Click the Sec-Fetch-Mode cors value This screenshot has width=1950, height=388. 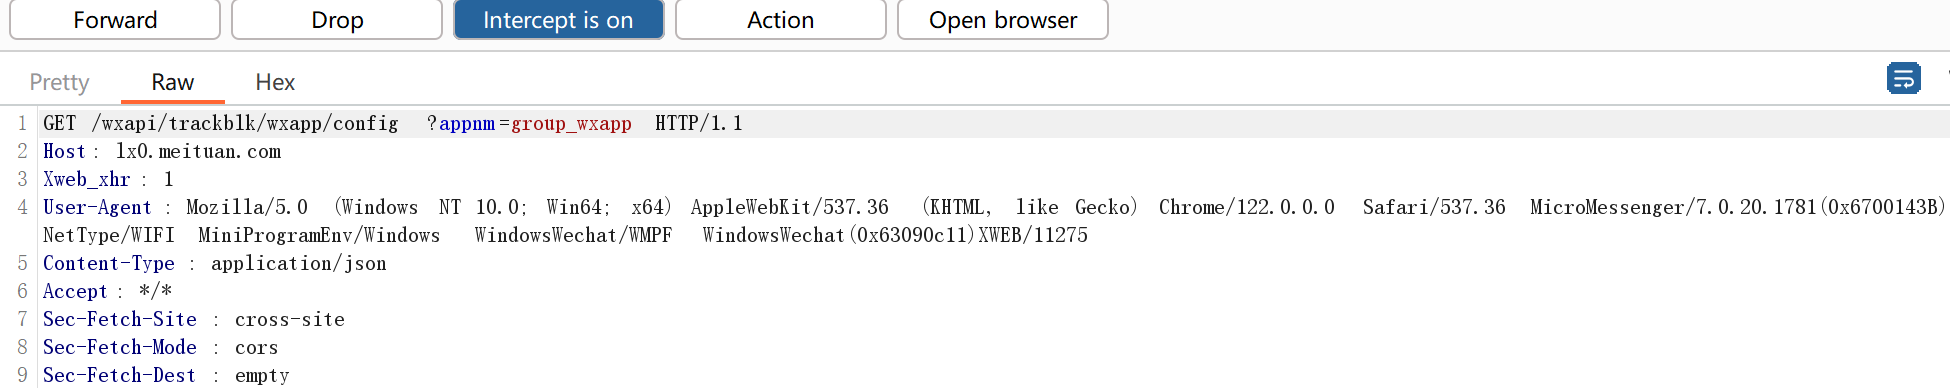pos(257,348)
